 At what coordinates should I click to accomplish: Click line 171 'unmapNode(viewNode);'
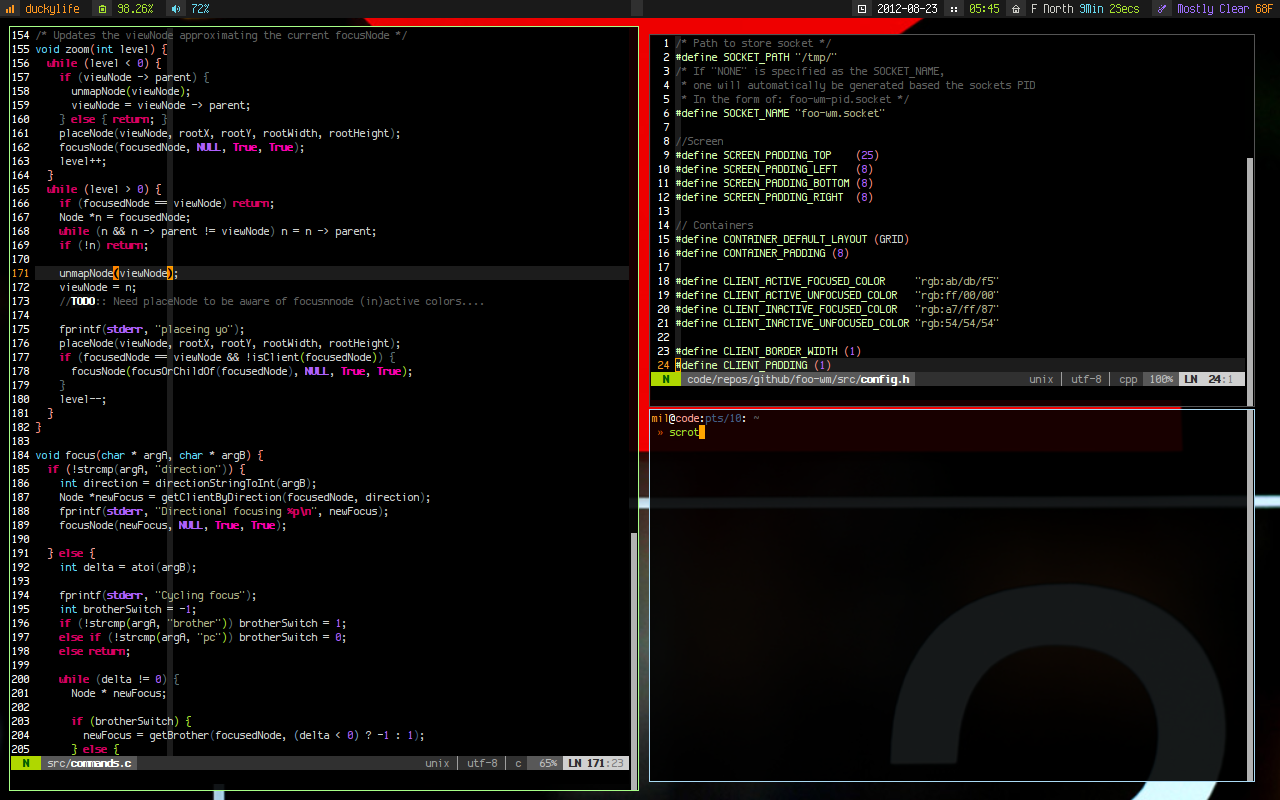point(118,273)
